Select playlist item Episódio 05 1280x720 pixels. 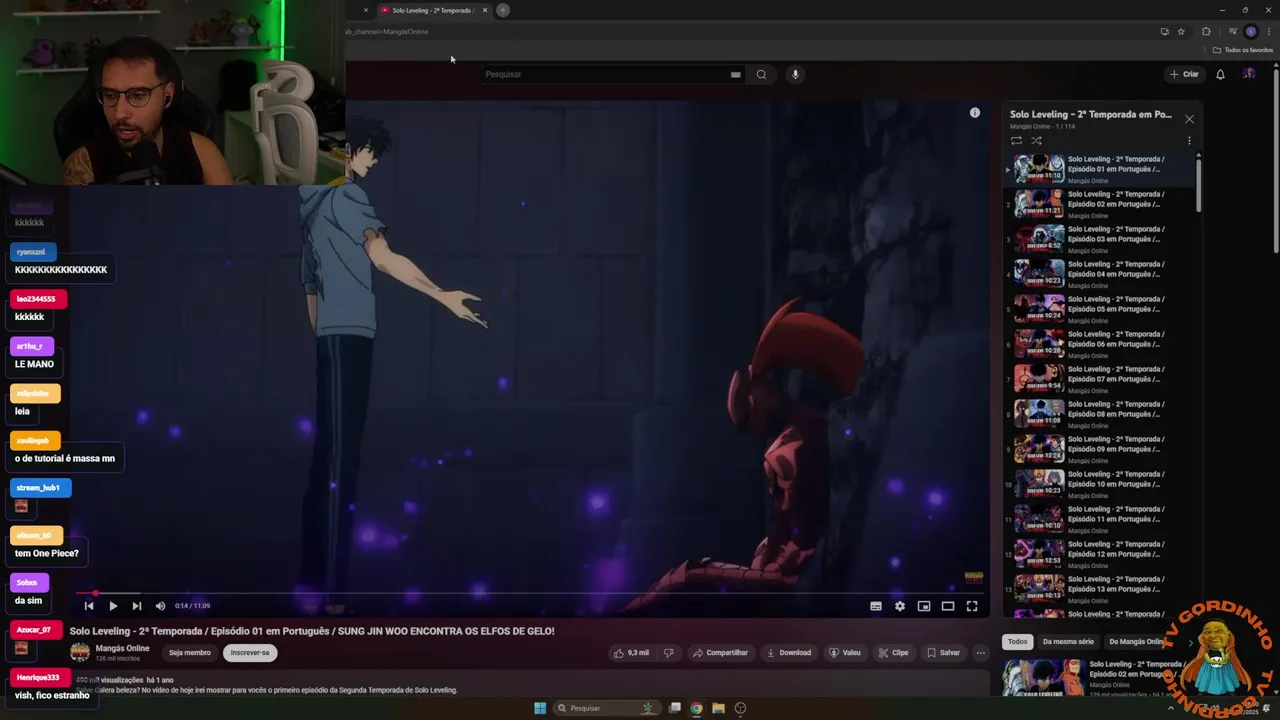pos(1100,308)
